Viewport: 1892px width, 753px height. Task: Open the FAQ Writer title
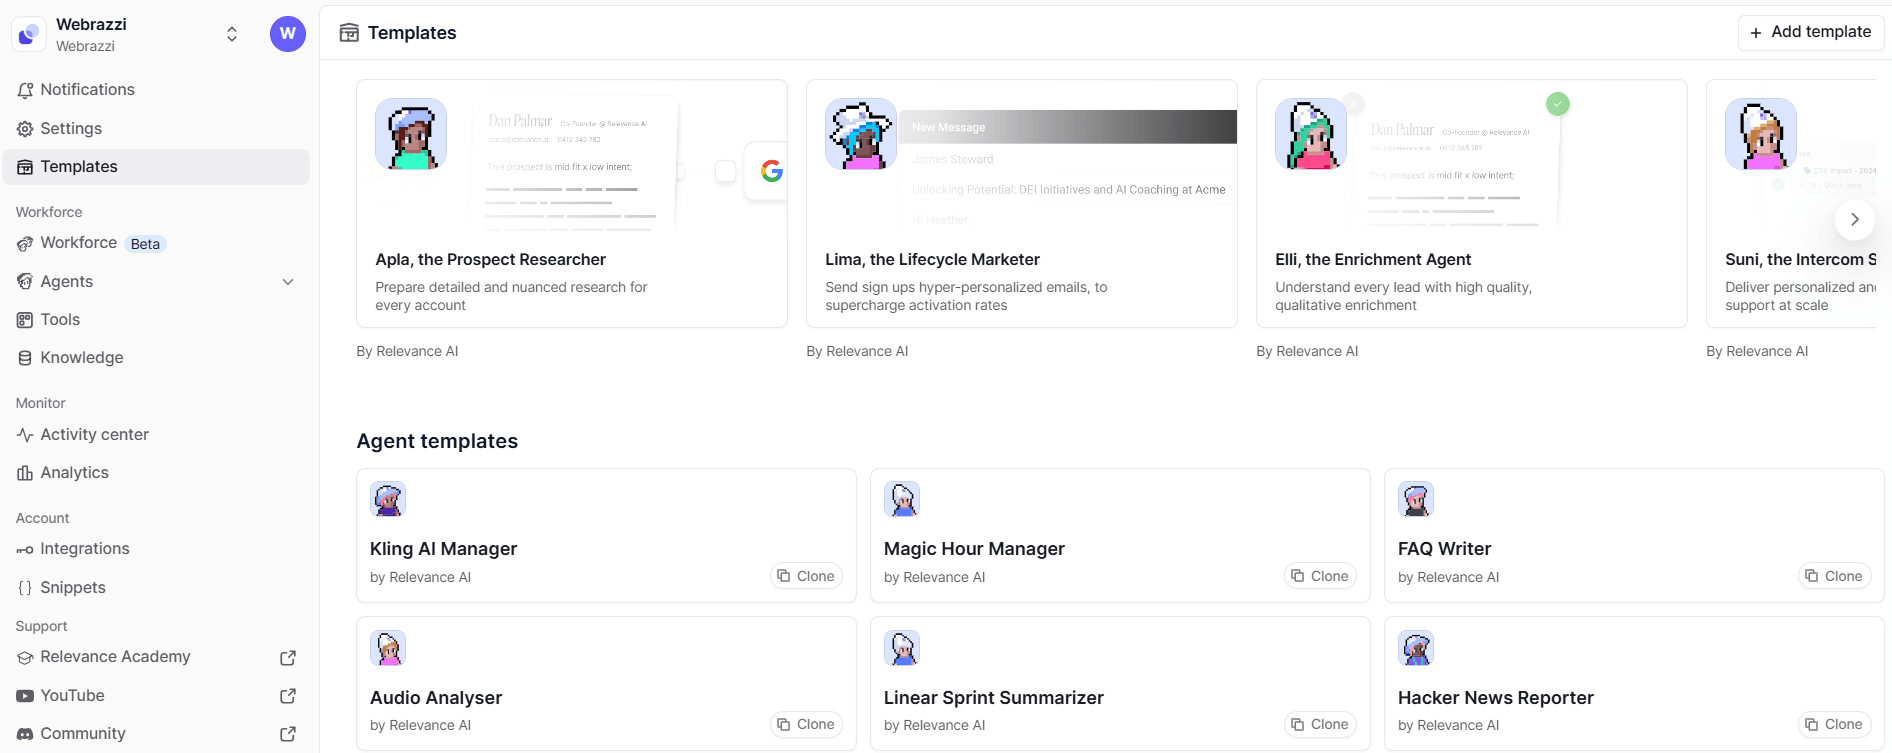coord(1444,549)
